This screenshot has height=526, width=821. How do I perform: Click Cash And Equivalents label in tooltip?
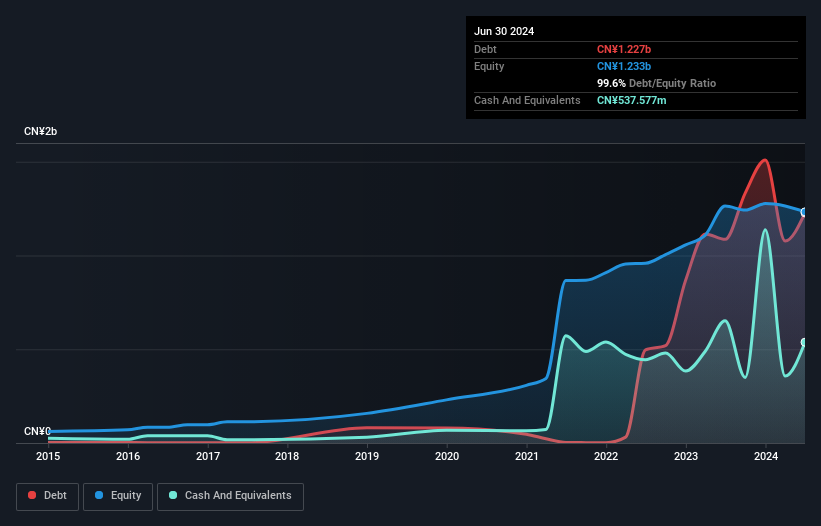coord(527,100)
